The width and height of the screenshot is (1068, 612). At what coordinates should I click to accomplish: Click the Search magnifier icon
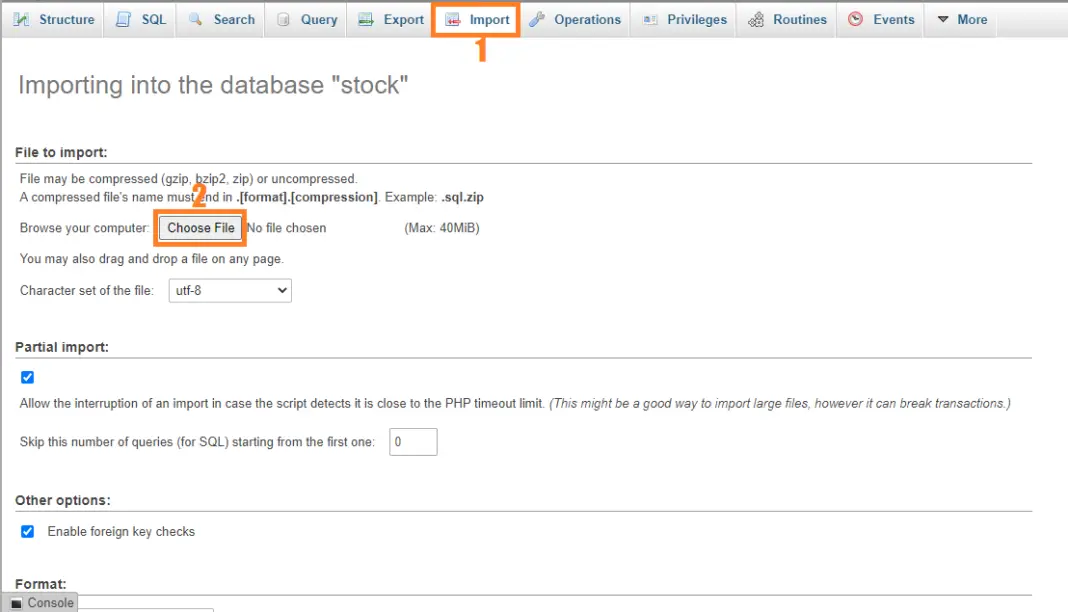(x=196, y=19)
